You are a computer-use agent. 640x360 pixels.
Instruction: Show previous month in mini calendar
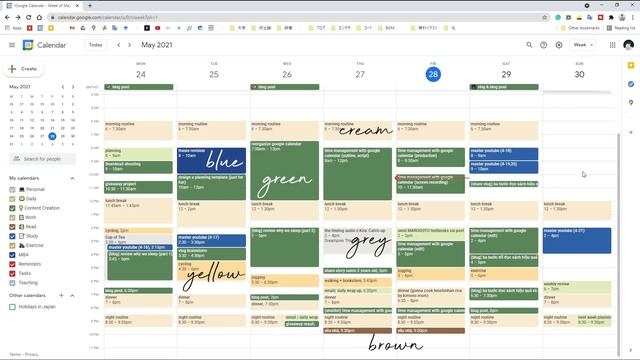(63, 87)
